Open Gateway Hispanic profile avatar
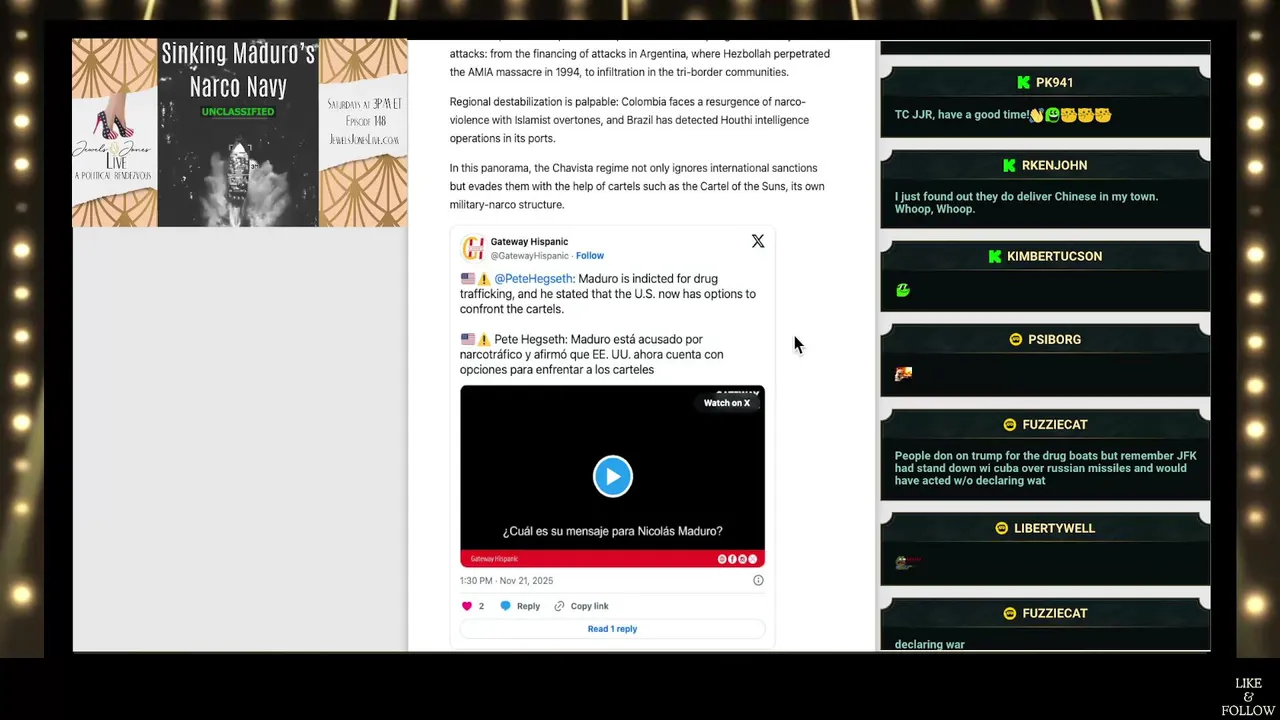This screenshot has height=720, width=1280. click(473, 248)
